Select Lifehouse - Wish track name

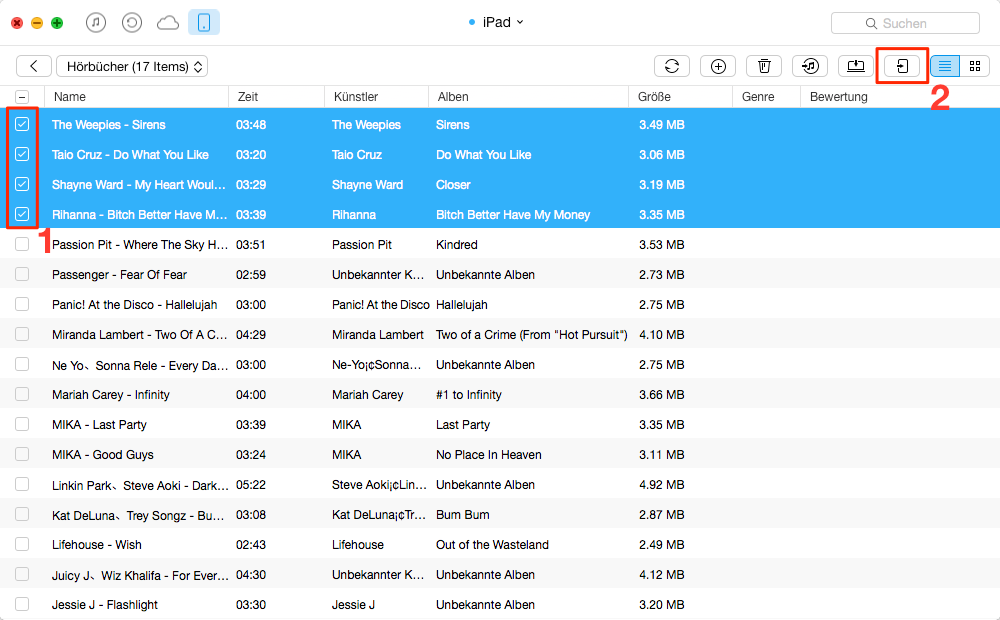click(x=97, y=545)
